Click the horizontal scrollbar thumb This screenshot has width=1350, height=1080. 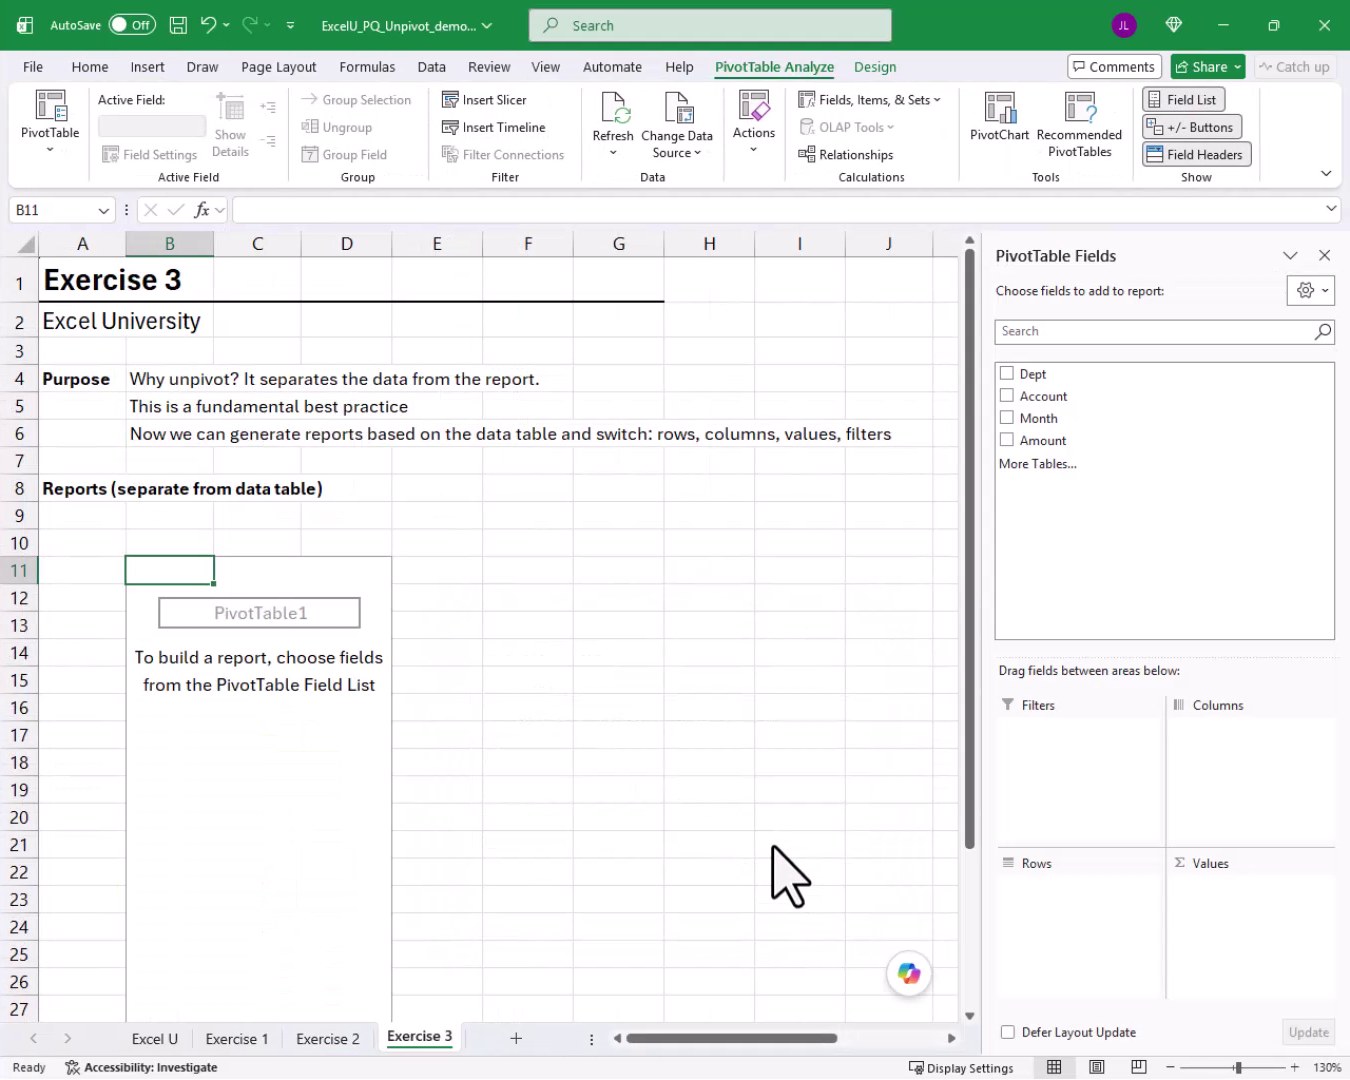coord(731,1038)
